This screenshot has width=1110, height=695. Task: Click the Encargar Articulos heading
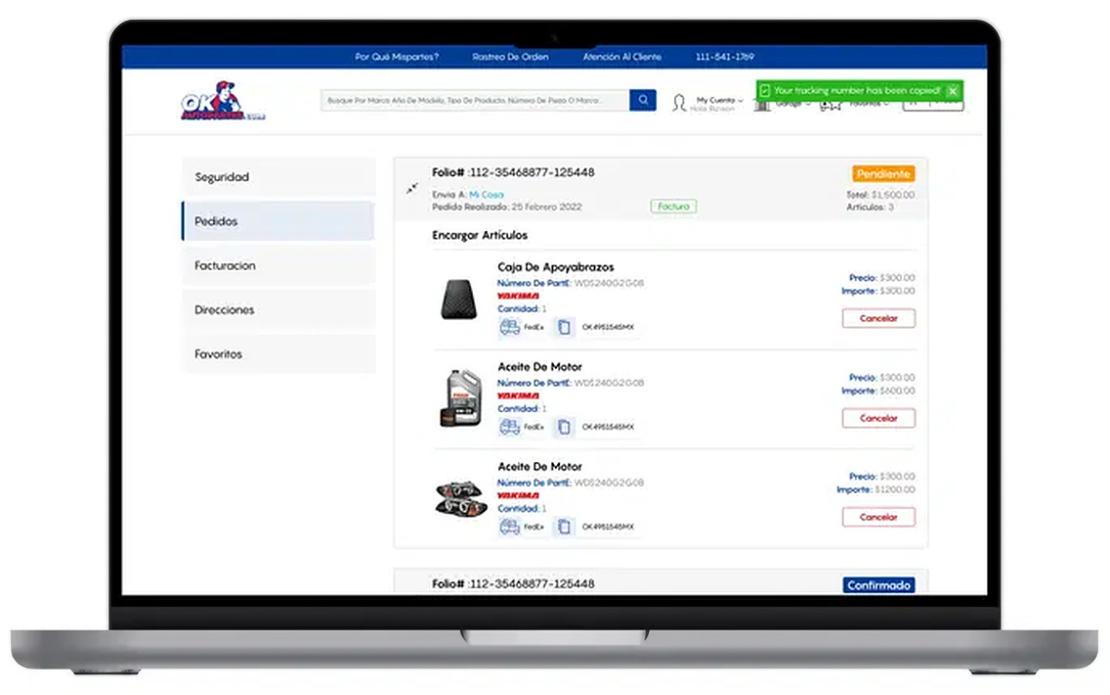(480, 235)
